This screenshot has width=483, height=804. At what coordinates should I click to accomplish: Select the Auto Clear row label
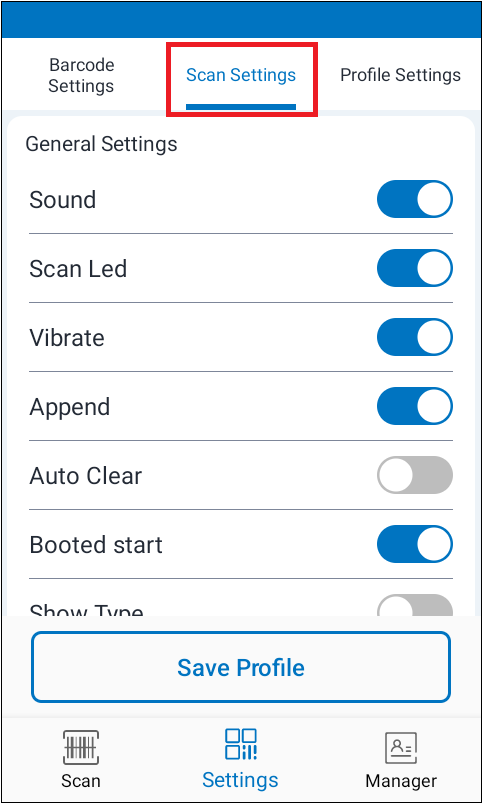86,476
